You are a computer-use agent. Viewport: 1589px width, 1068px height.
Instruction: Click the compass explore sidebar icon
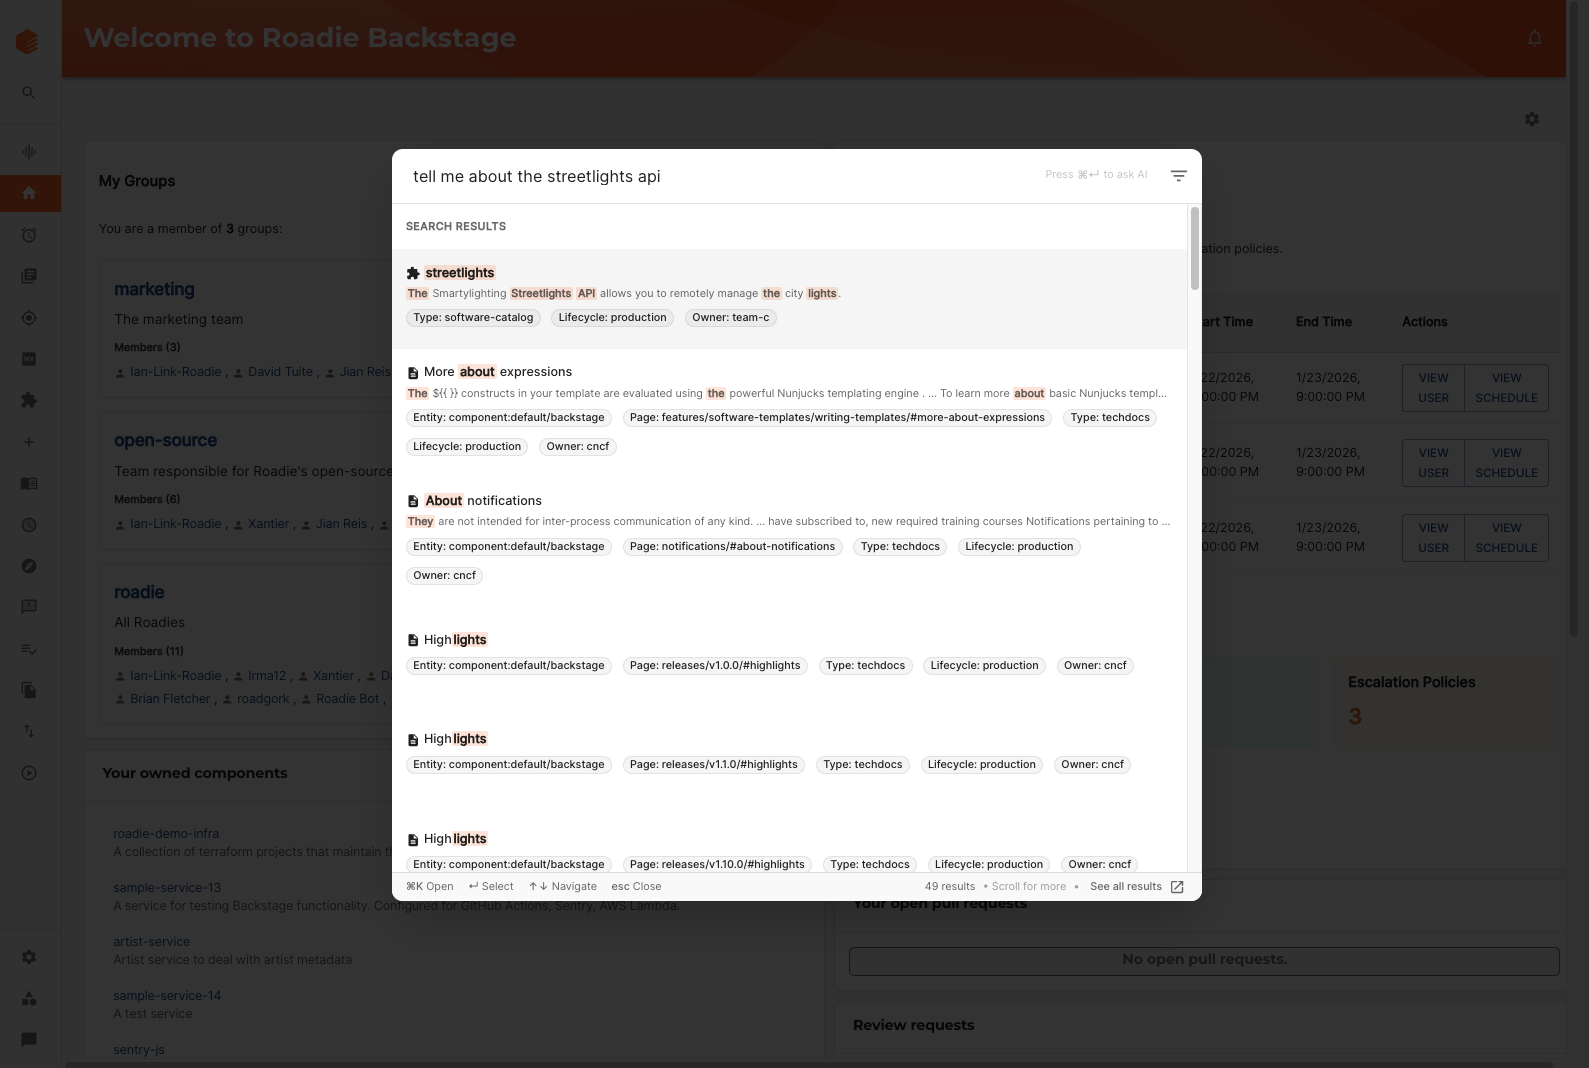click(x=29, y=566)
